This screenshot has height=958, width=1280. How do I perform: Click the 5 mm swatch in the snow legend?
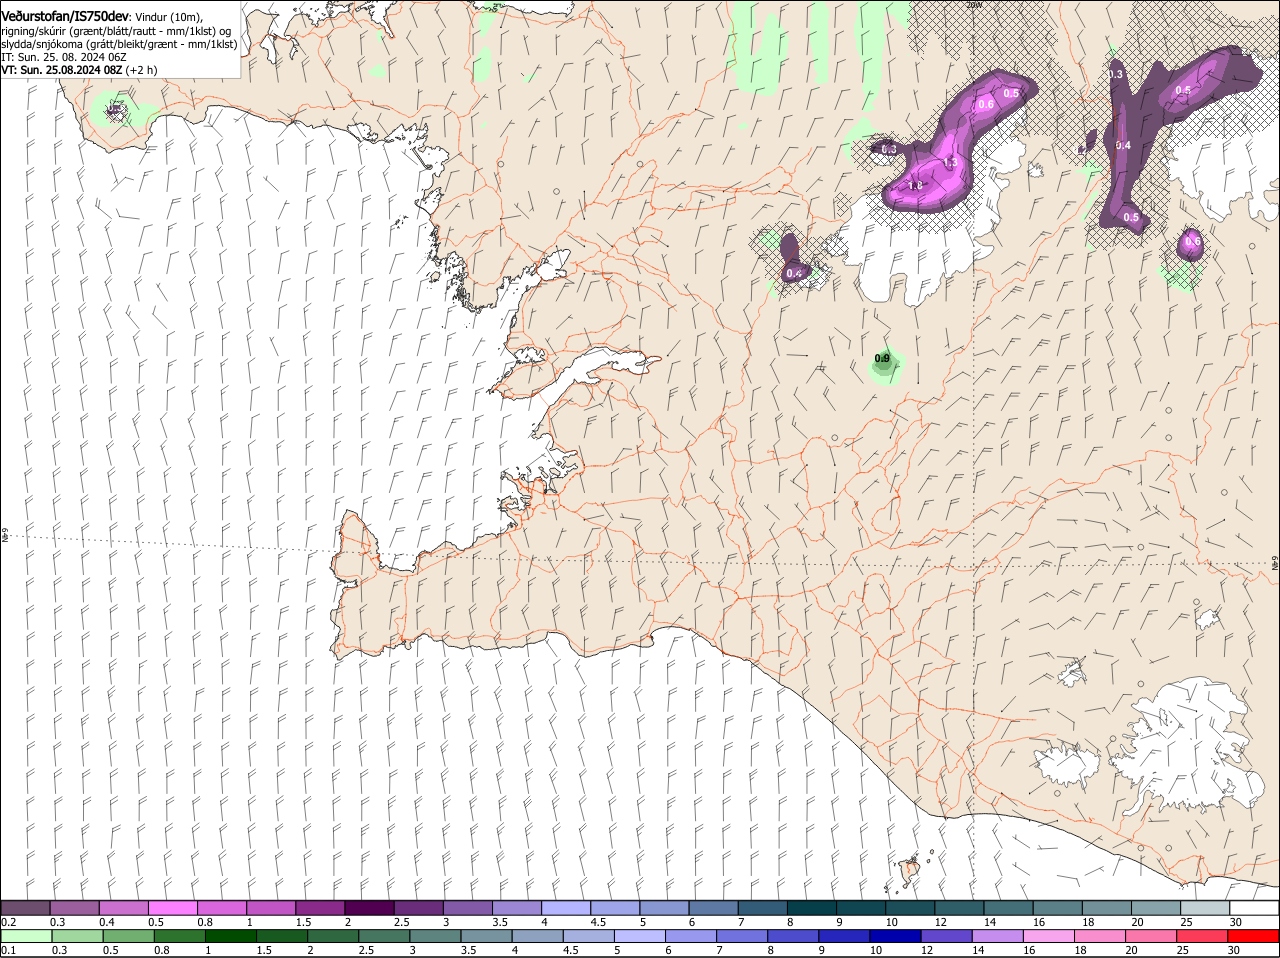(662, 908)
